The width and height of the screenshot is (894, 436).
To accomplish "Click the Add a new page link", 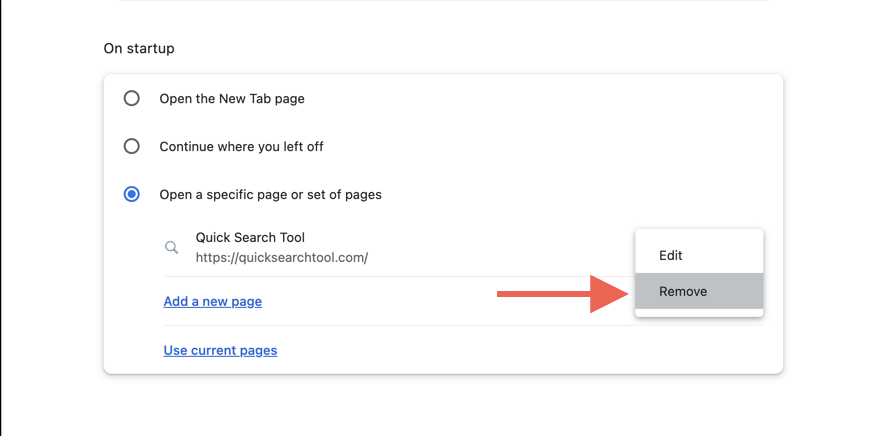I will 212,301.
